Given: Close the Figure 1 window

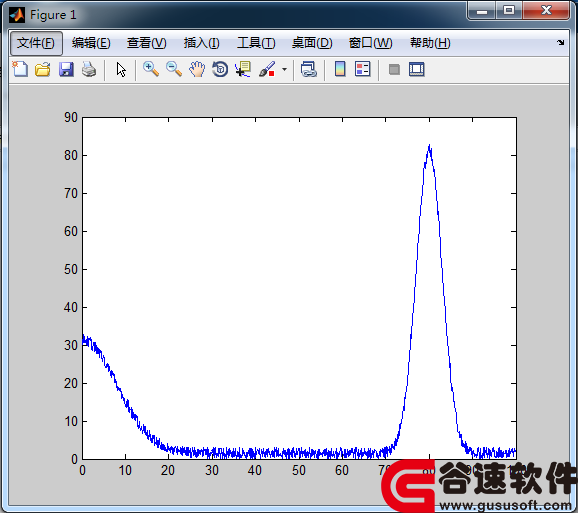Looking at the screenshot, I should pos(546,10).
